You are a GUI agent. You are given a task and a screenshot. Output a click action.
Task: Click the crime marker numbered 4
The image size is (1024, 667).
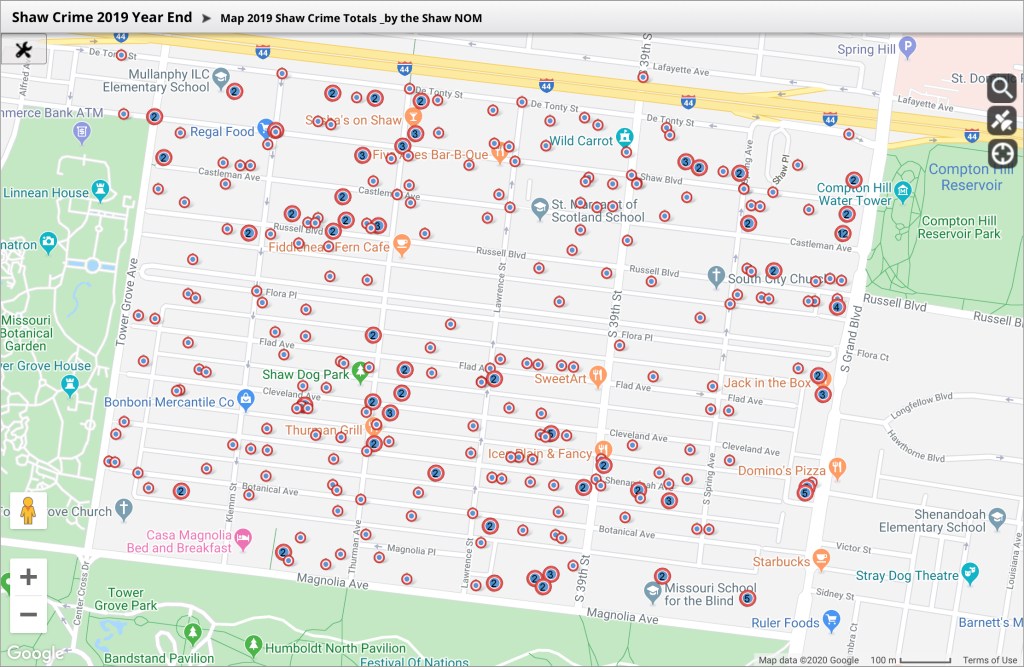(836, 307)
